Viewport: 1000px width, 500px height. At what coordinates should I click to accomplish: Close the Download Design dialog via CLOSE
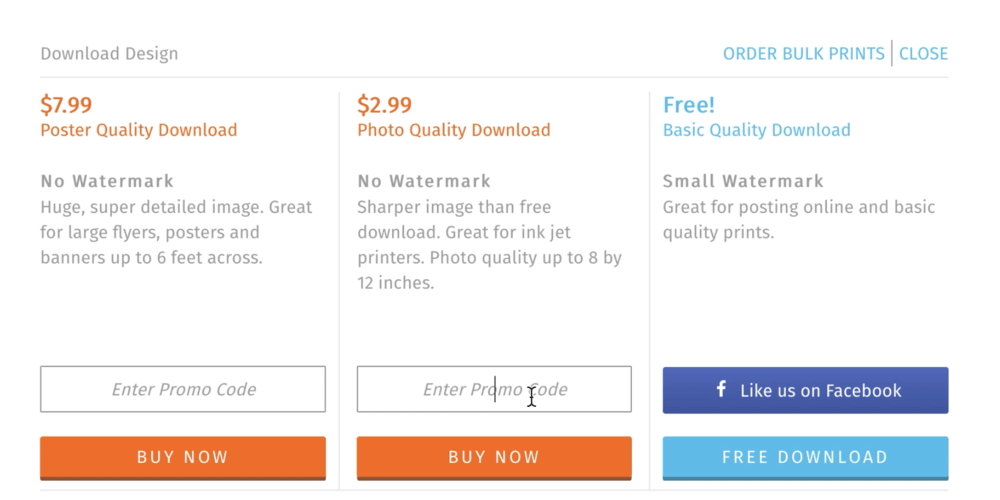click(x=923, y=54)
